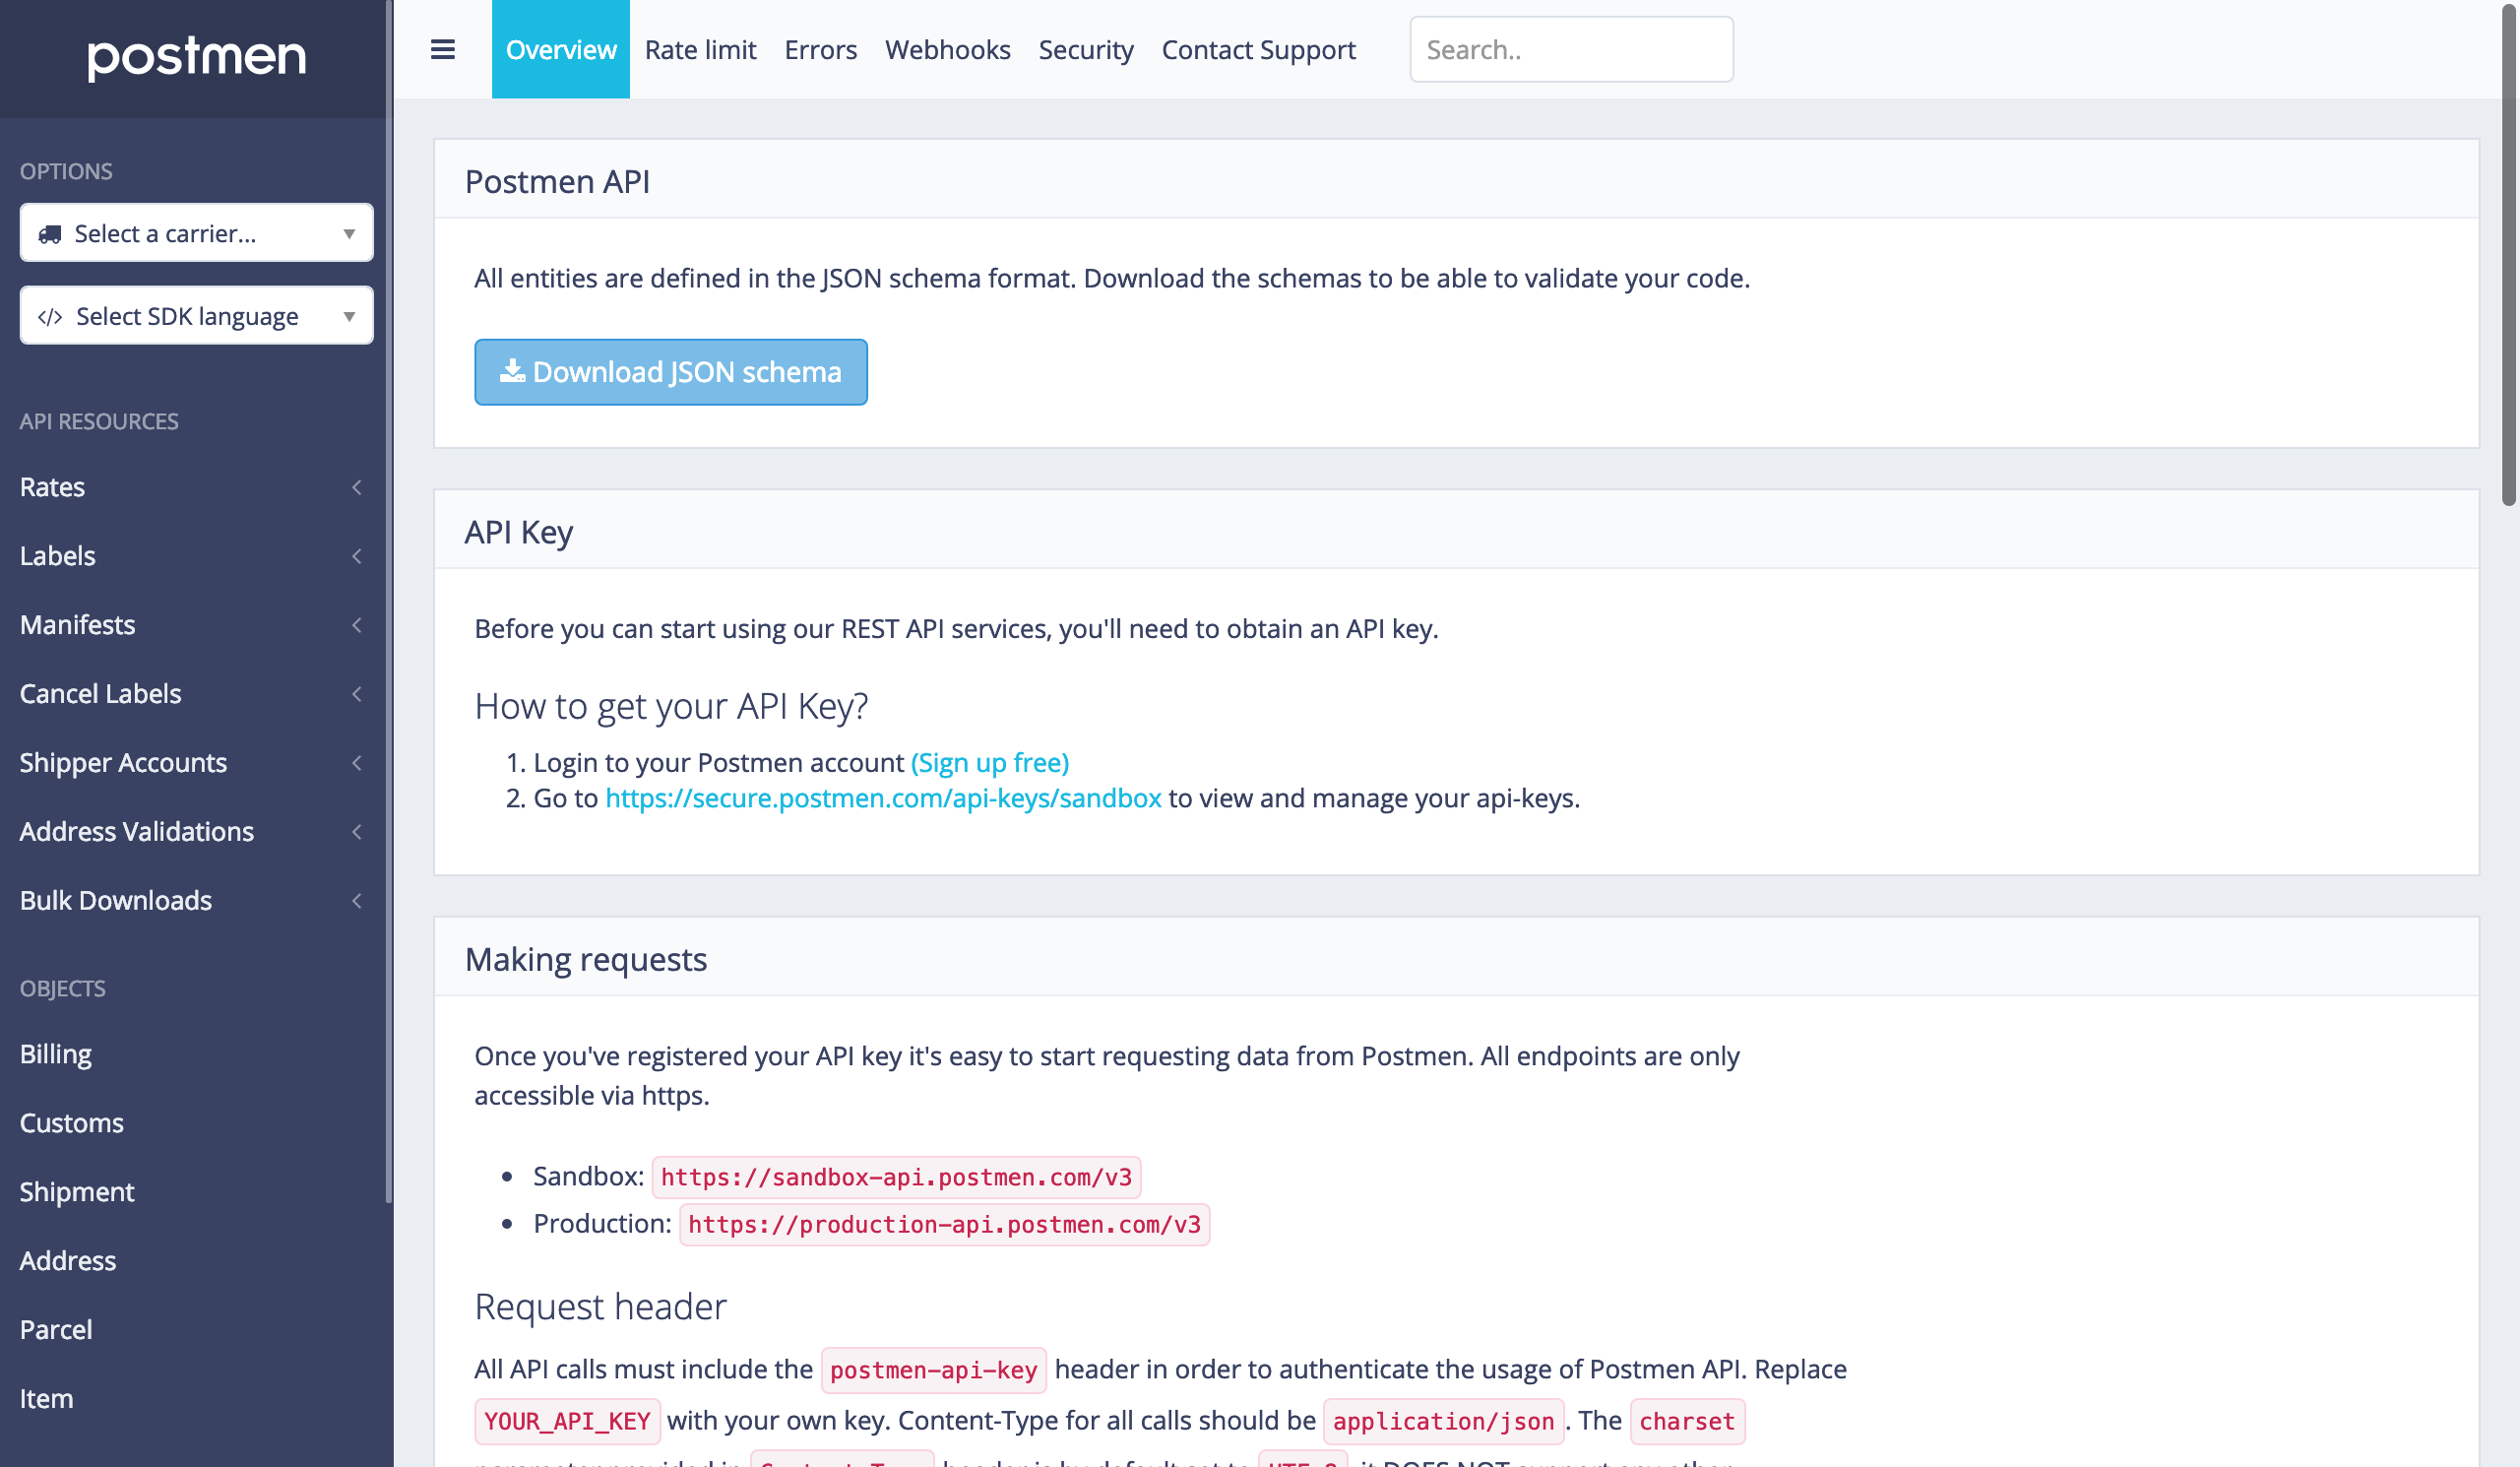
Task: Open the Security tab
Action: [x=1086, y=49]
